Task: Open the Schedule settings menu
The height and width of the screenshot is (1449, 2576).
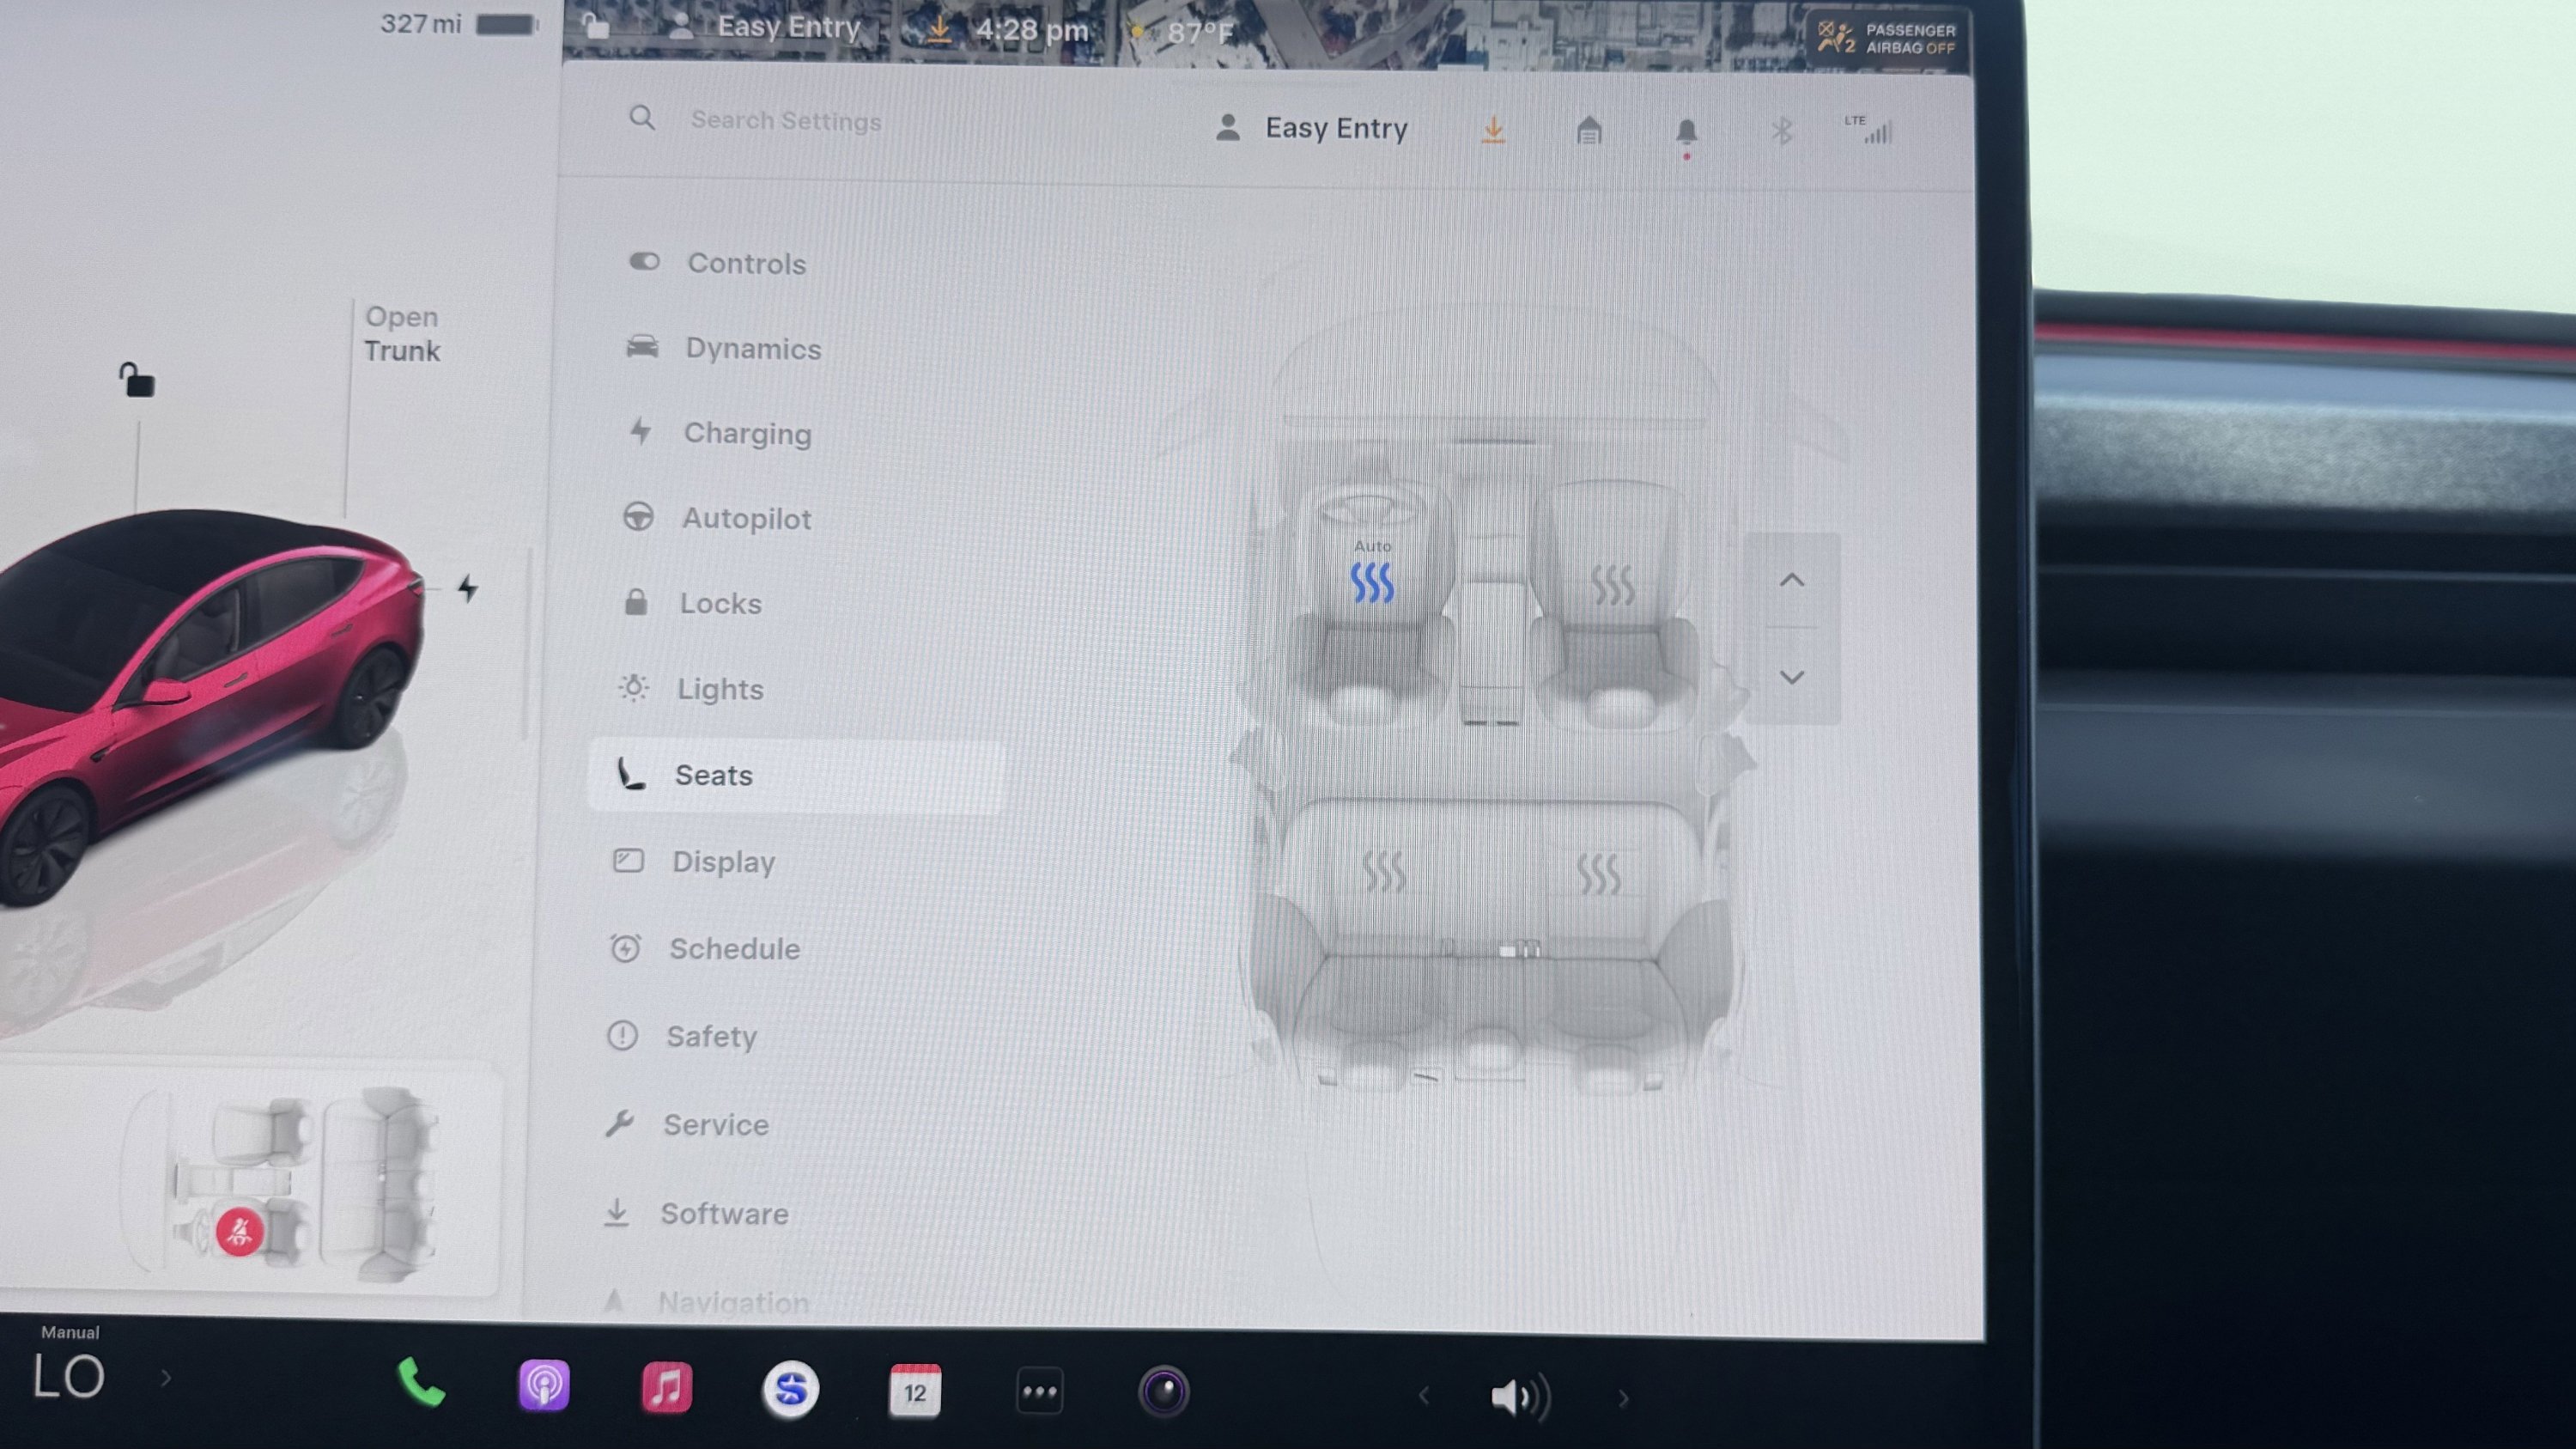Action: tap(705, 948)
